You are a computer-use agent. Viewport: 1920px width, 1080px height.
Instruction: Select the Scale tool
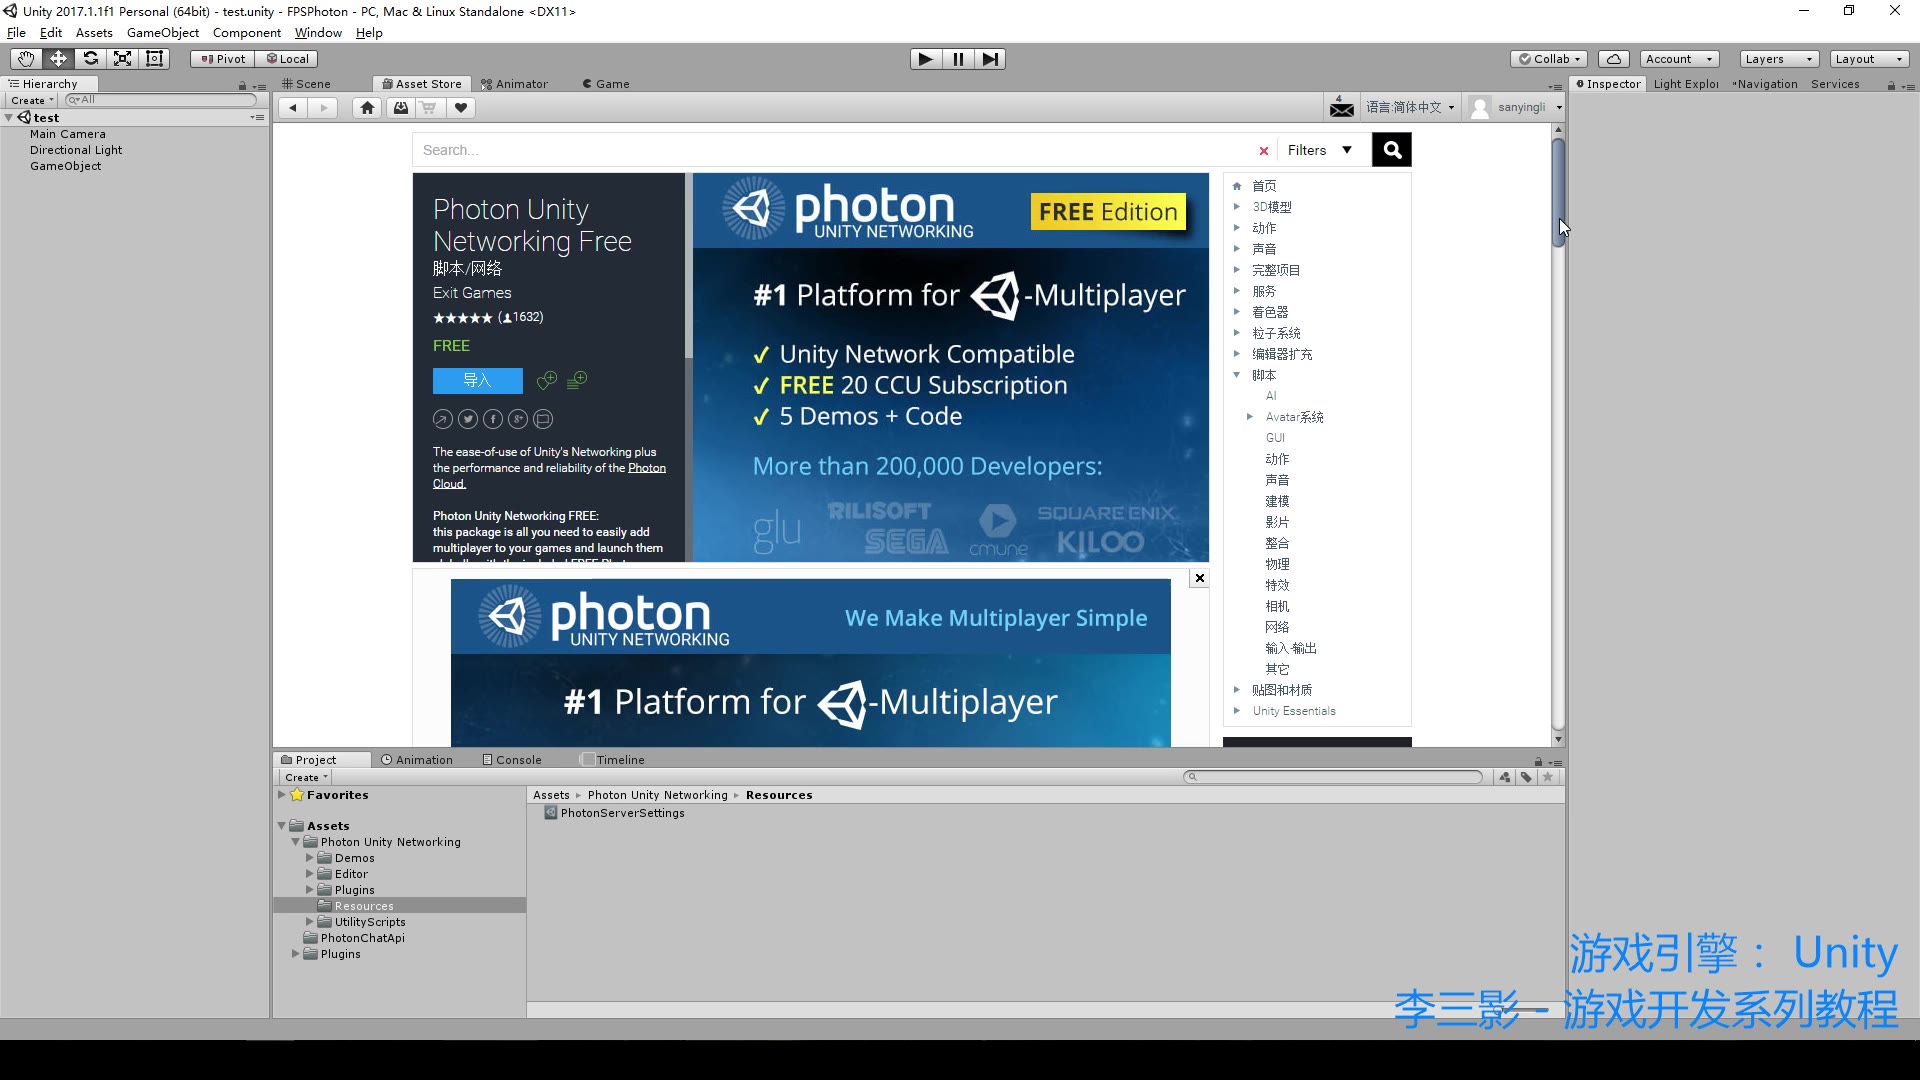122,59
